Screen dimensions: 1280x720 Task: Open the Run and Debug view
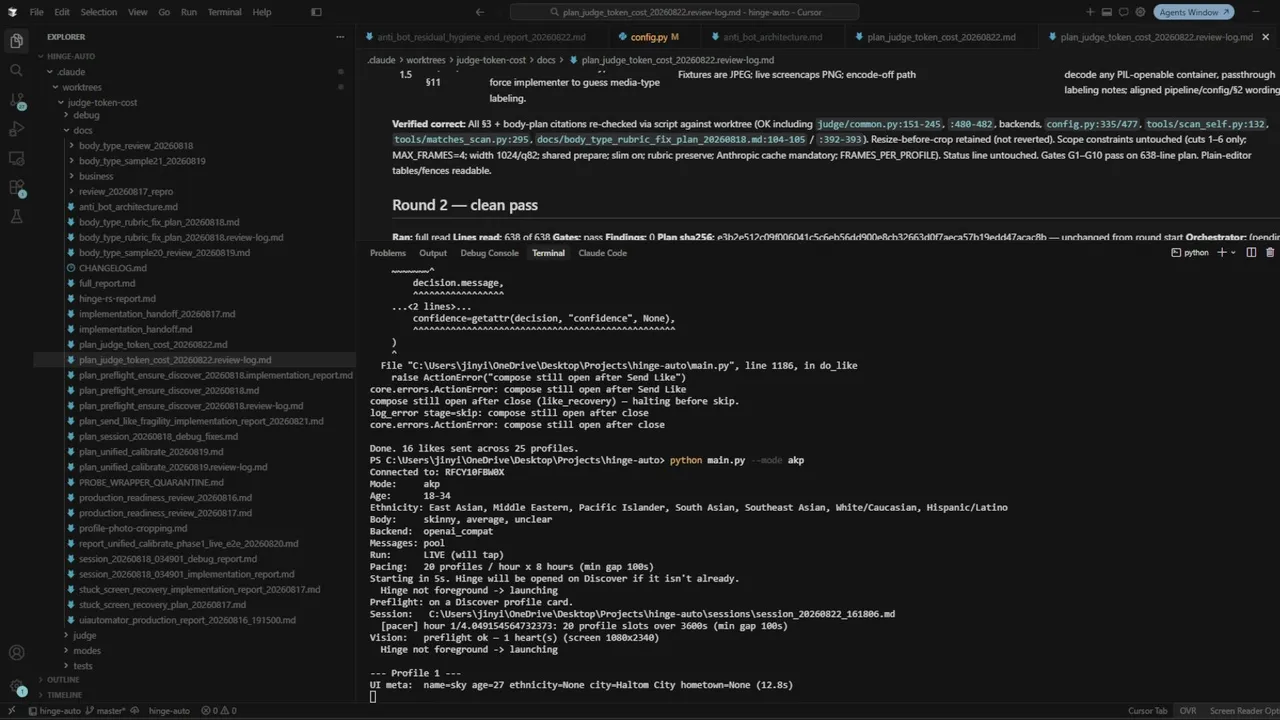tap(16, 129)
